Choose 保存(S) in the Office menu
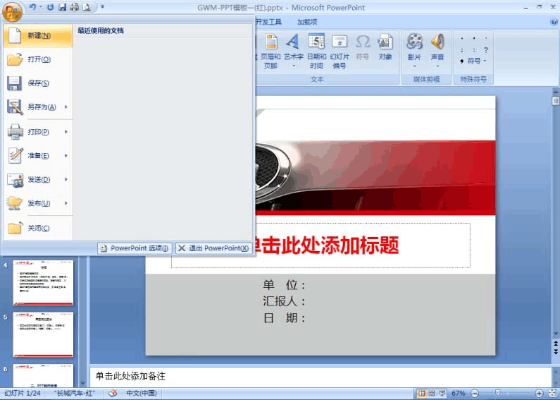This screenshot has width=560, height=400. (x=38, y=83)
